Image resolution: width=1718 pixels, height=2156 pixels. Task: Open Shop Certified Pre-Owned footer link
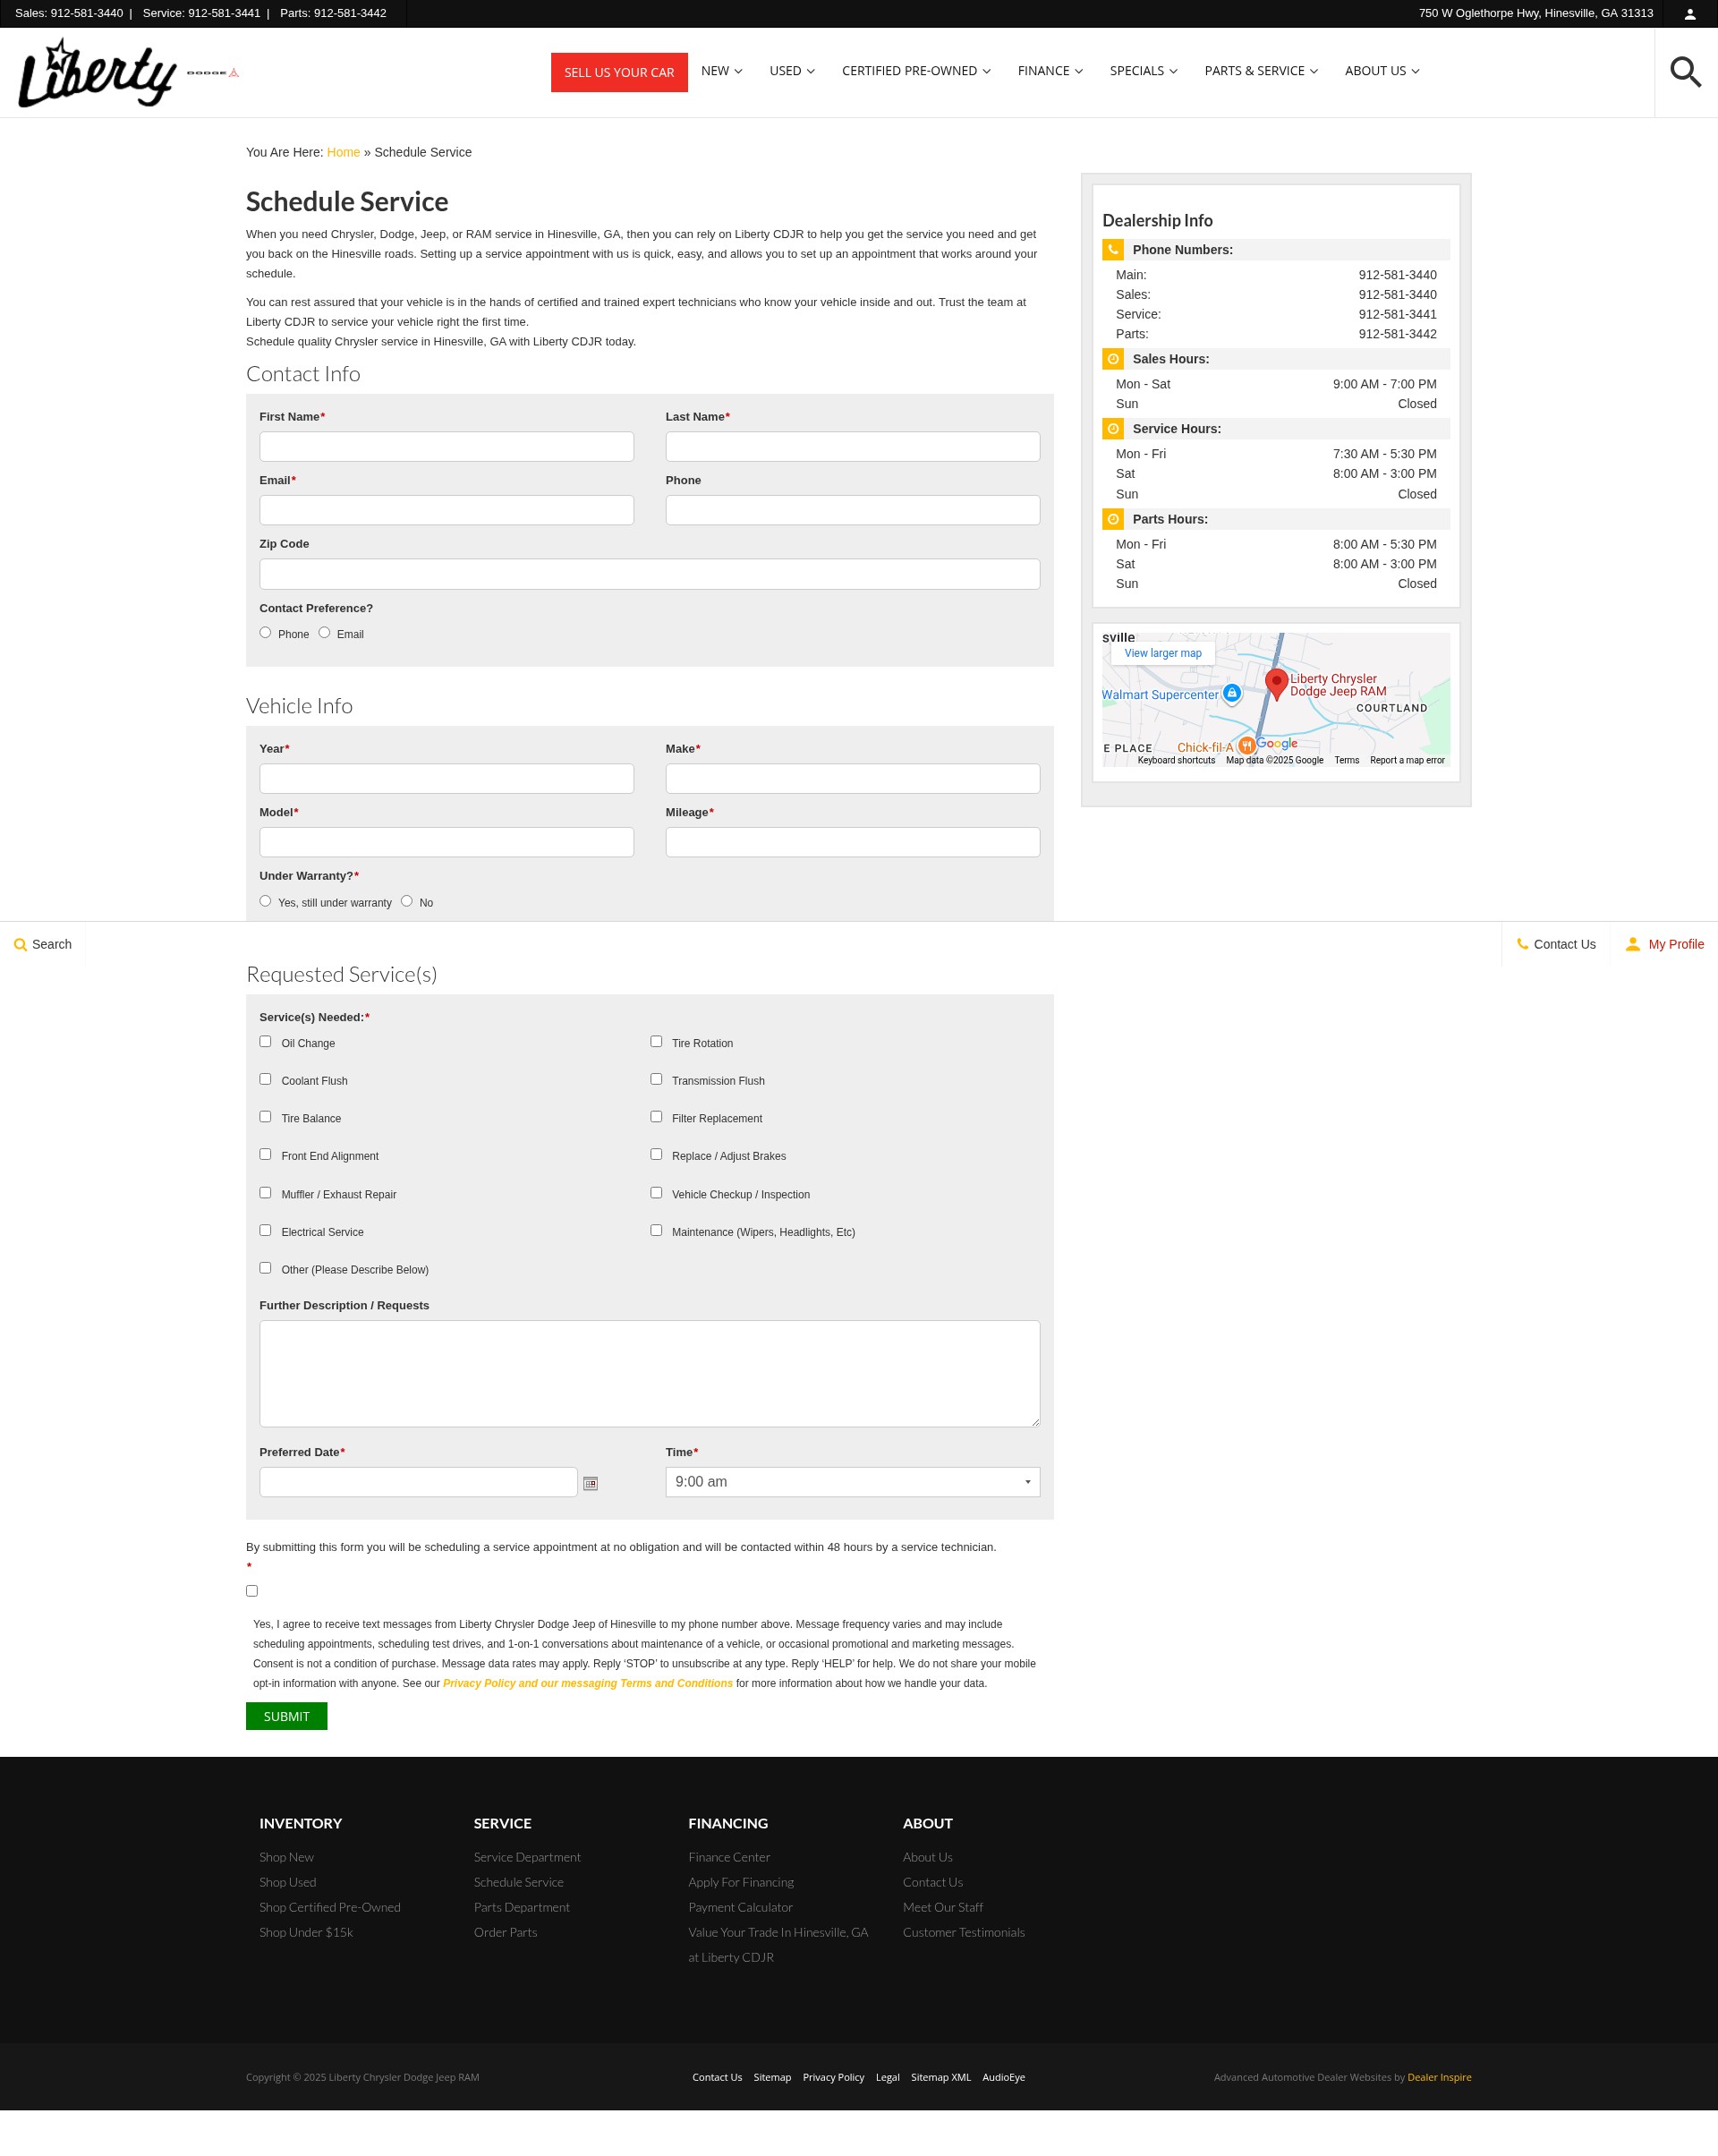tap(330, 1907)
